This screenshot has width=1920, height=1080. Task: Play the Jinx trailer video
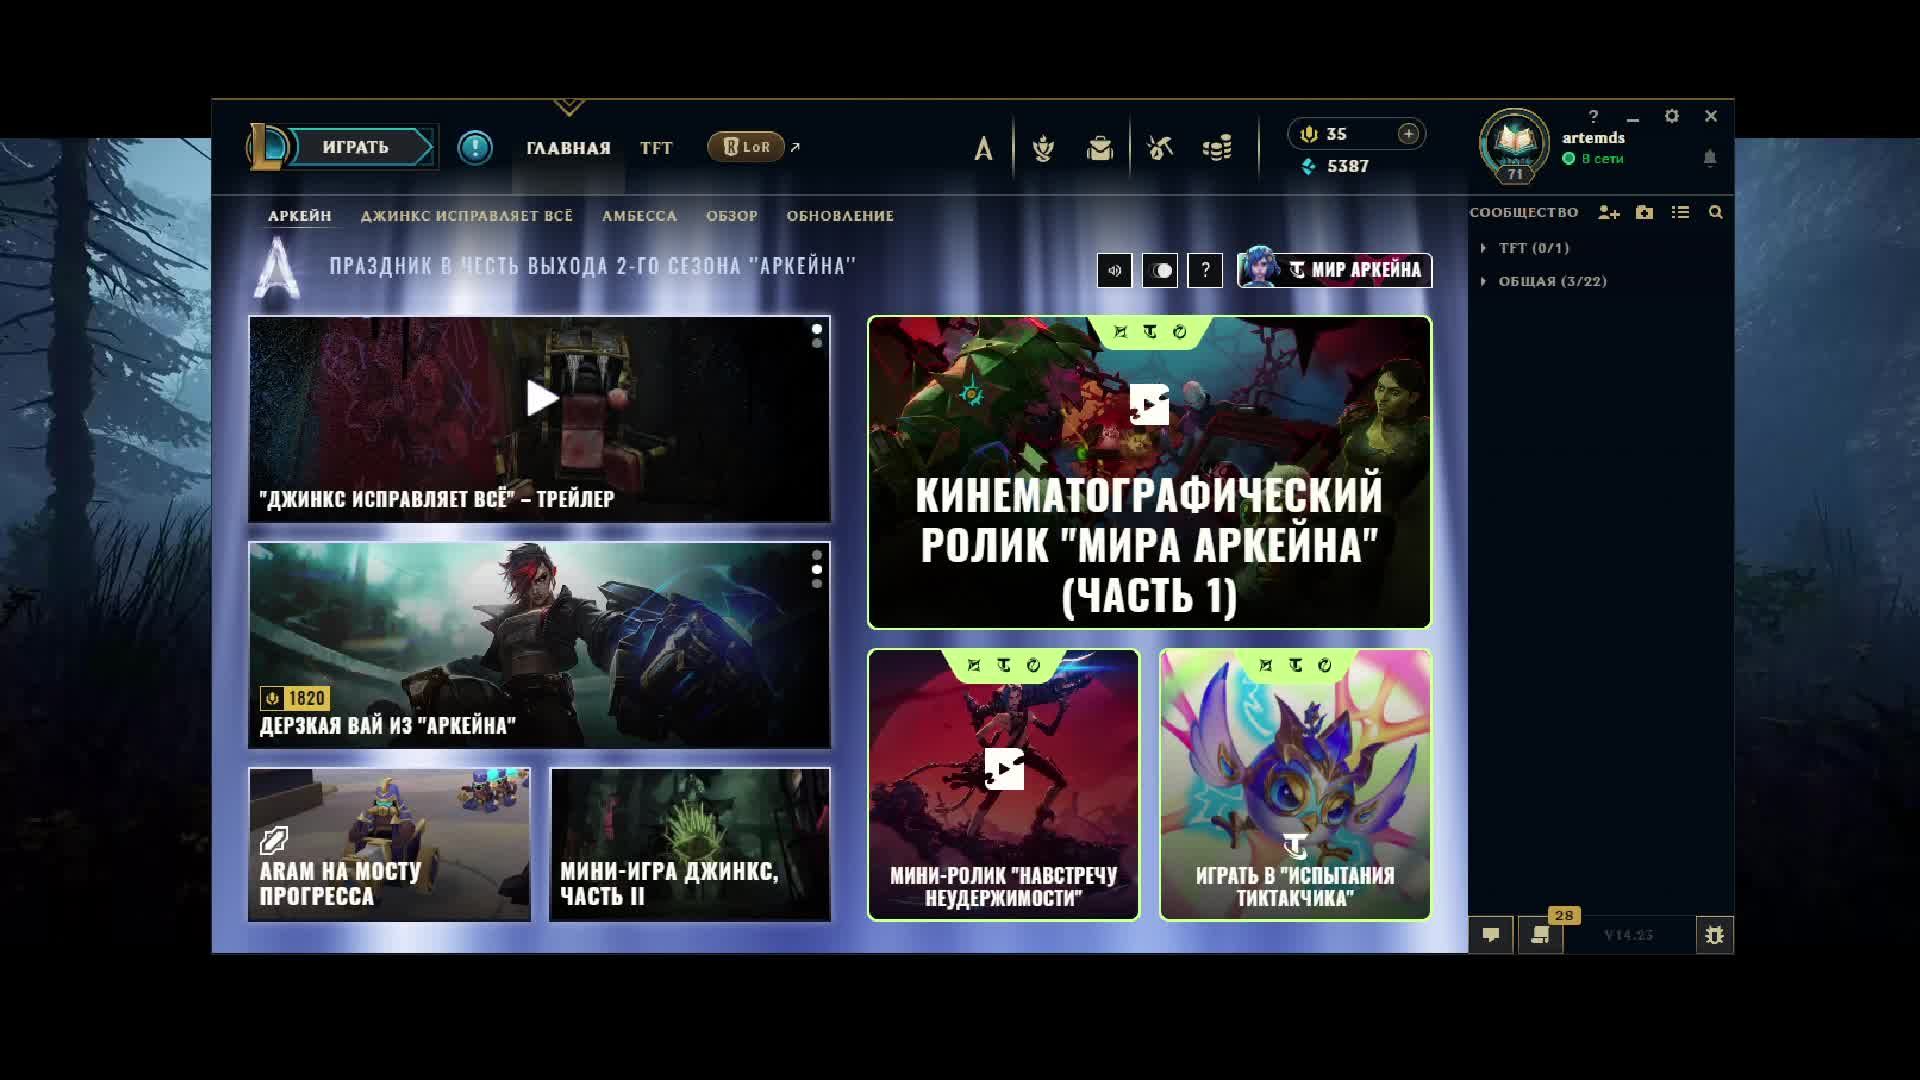[x=541, y=399]
